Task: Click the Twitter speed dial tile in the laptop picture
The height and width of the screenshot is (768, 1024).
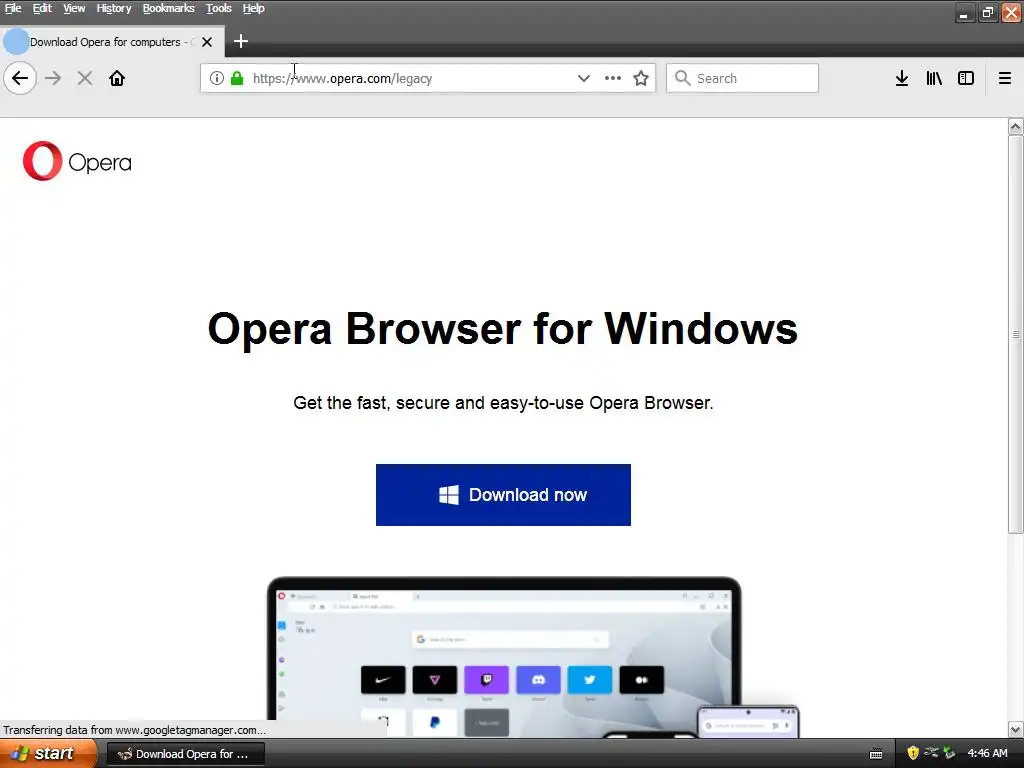Action: pos(590,680)
